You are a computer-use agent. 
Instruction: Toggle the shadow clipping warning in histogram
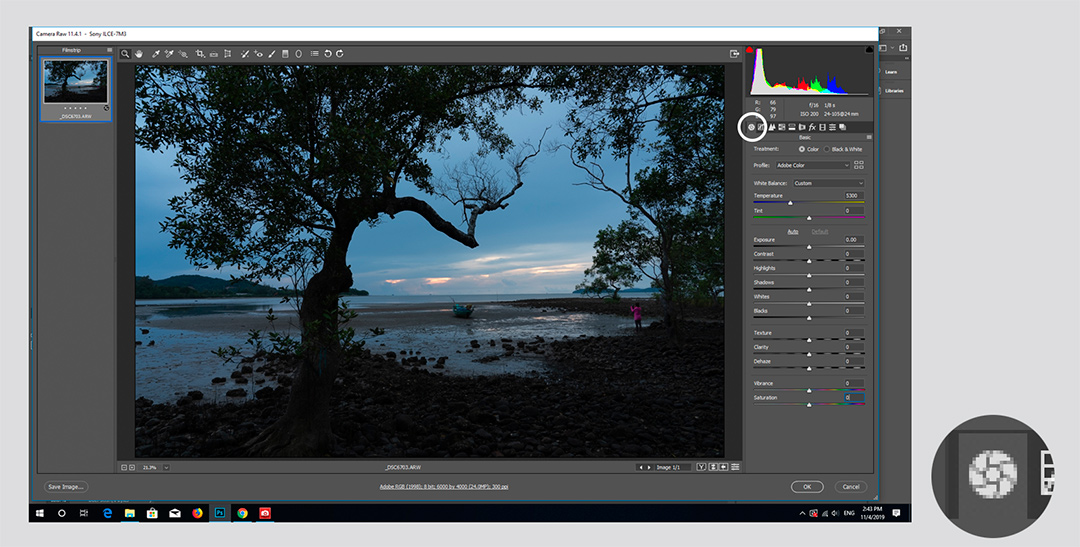[751, 50]
